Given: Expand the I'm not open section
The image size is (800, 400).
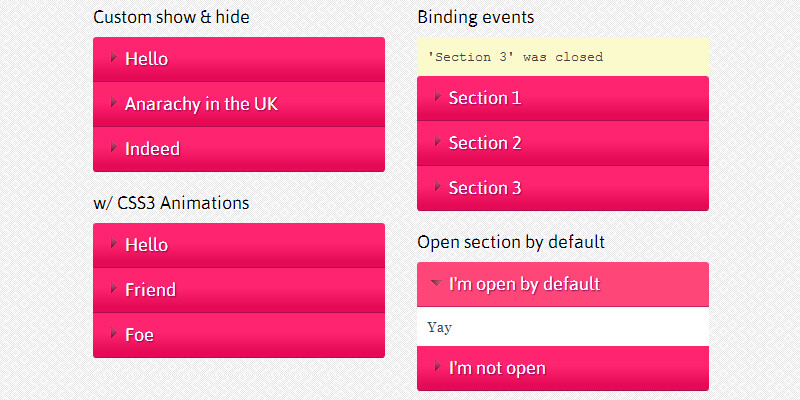Looking at the screenshot, I should point(562,368).
